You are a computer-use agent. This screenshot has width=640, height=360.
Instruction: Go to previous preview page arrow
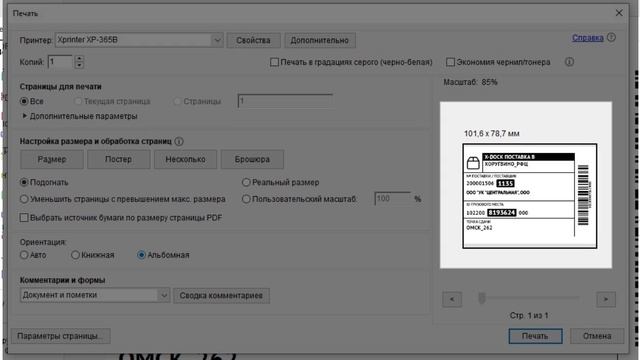[452, 299]
